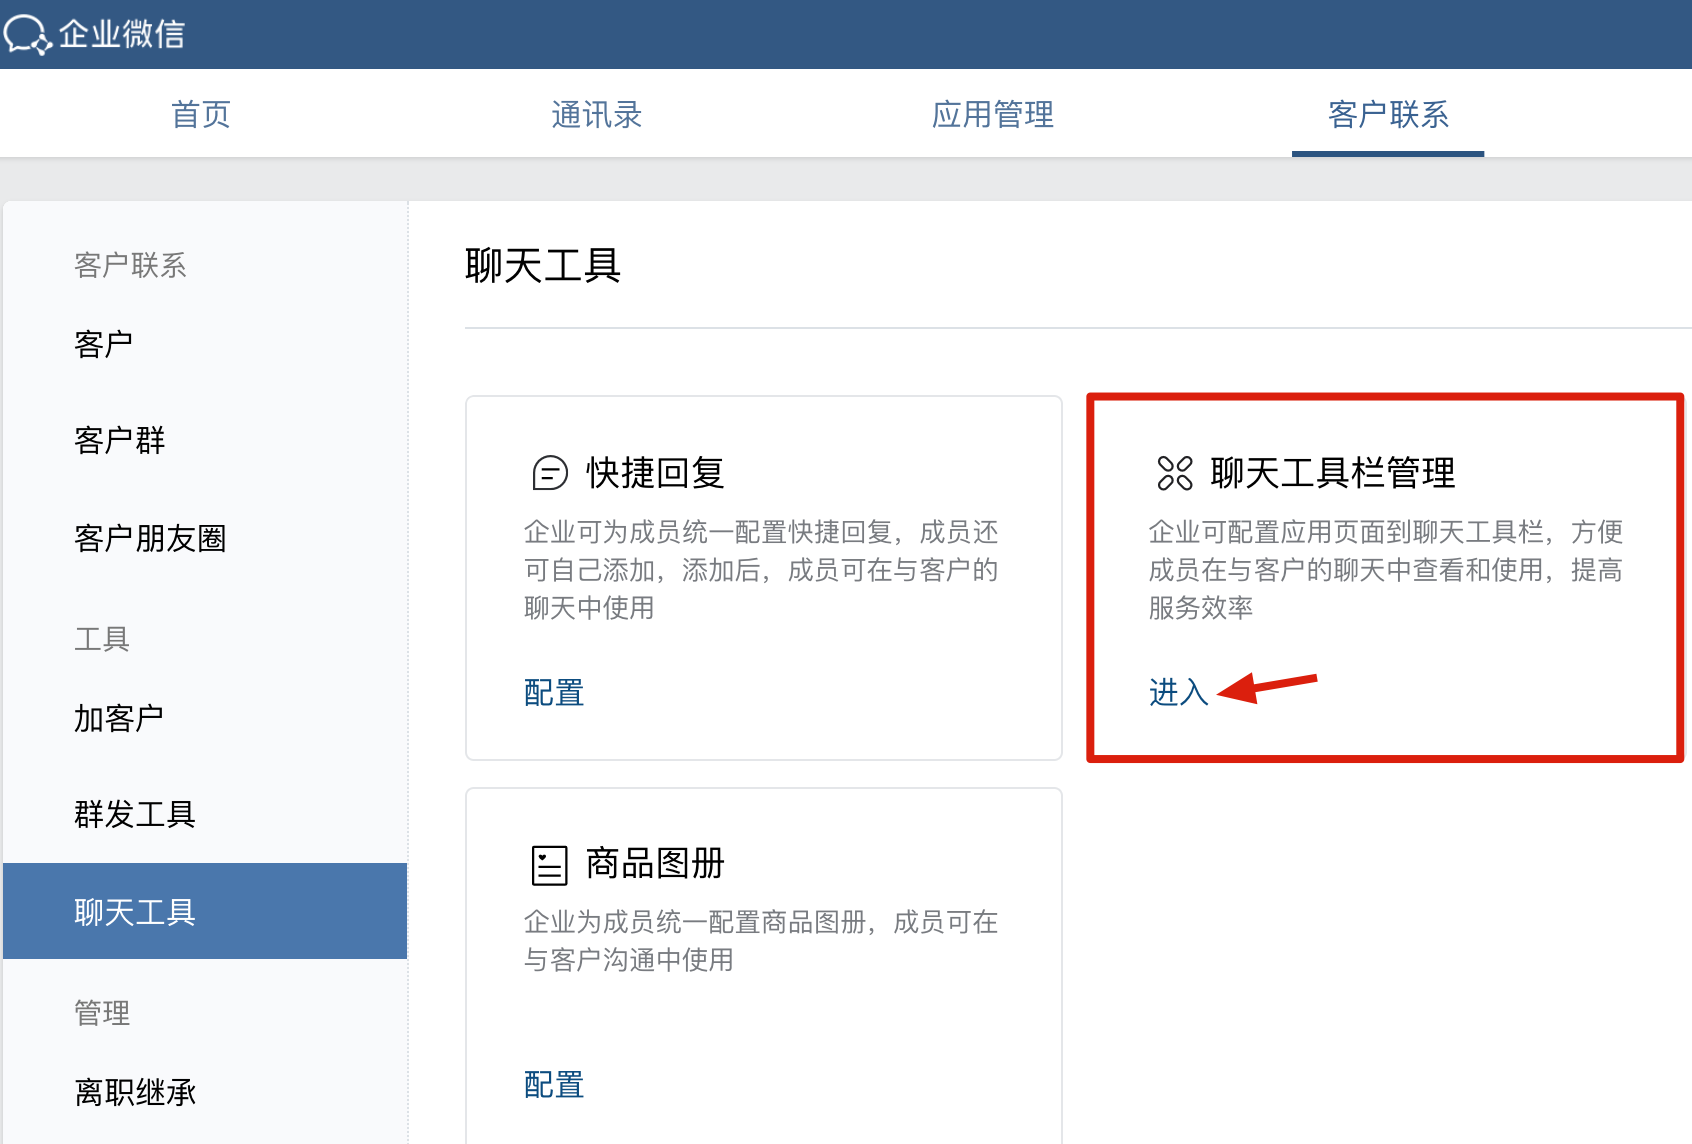Screen dimensions: 1692x1144
Task: Click the 聊天工具栏管理 card title
Action: pyautogui.click(x=1332, y=473)
